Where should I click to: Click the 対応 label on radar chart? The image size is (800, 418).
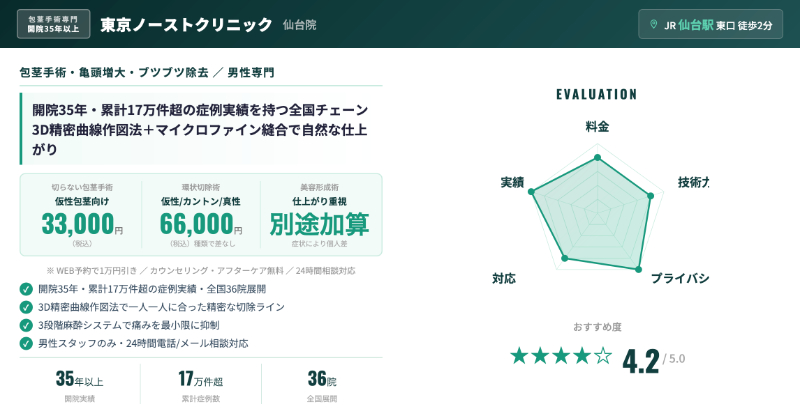(x=504, y=278)
